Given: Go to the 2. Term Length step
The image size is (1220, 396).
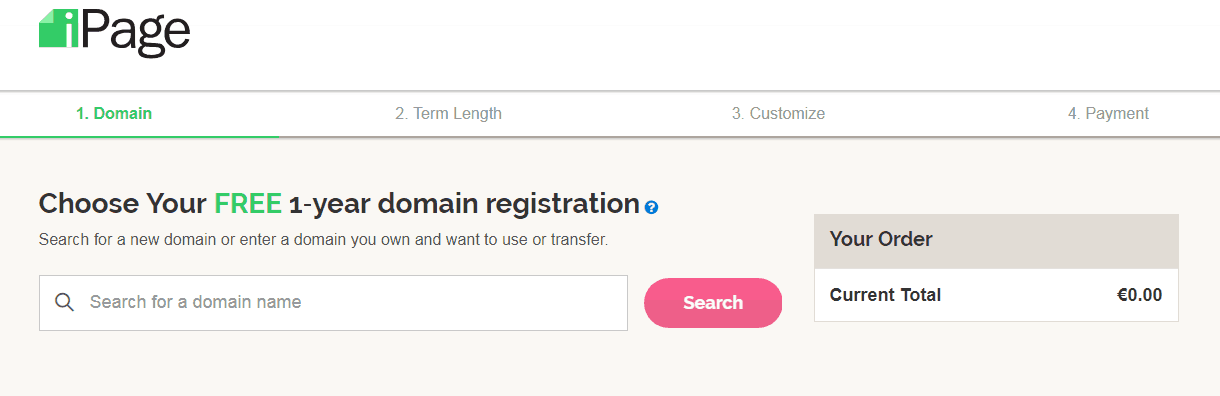Looking at the screenshot, I should tap(448, 113).
